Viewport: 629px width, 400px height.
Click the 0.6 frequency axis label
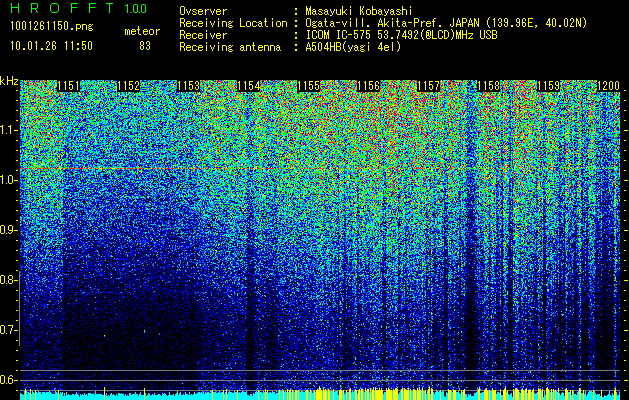click(8, 380)
